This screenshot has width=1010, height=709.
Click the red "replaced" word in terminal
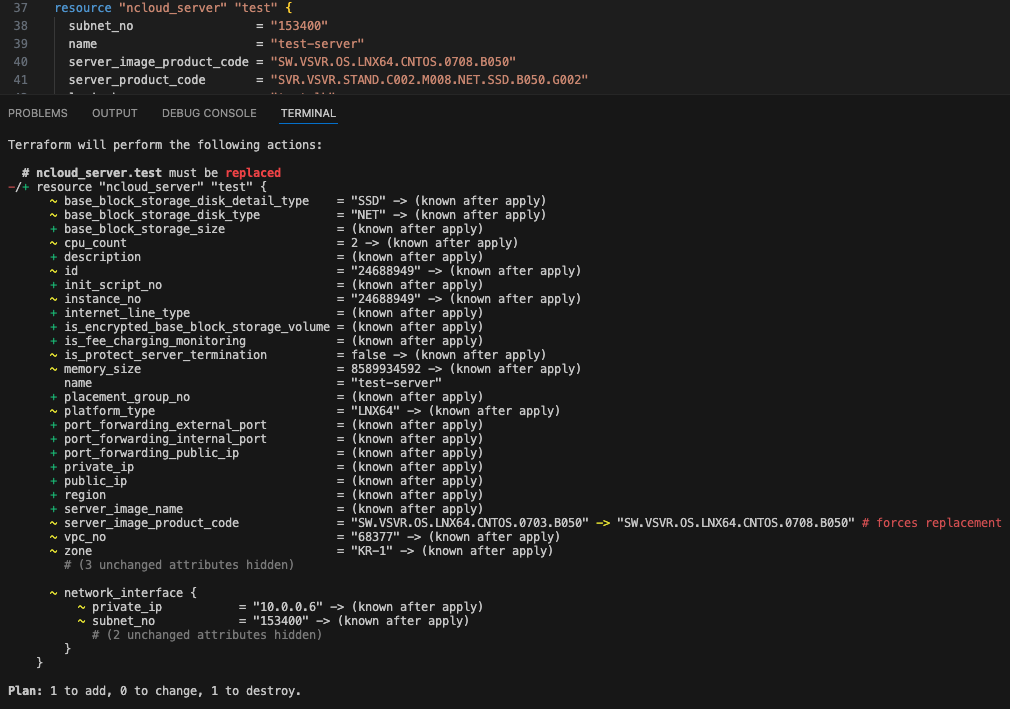253,173
